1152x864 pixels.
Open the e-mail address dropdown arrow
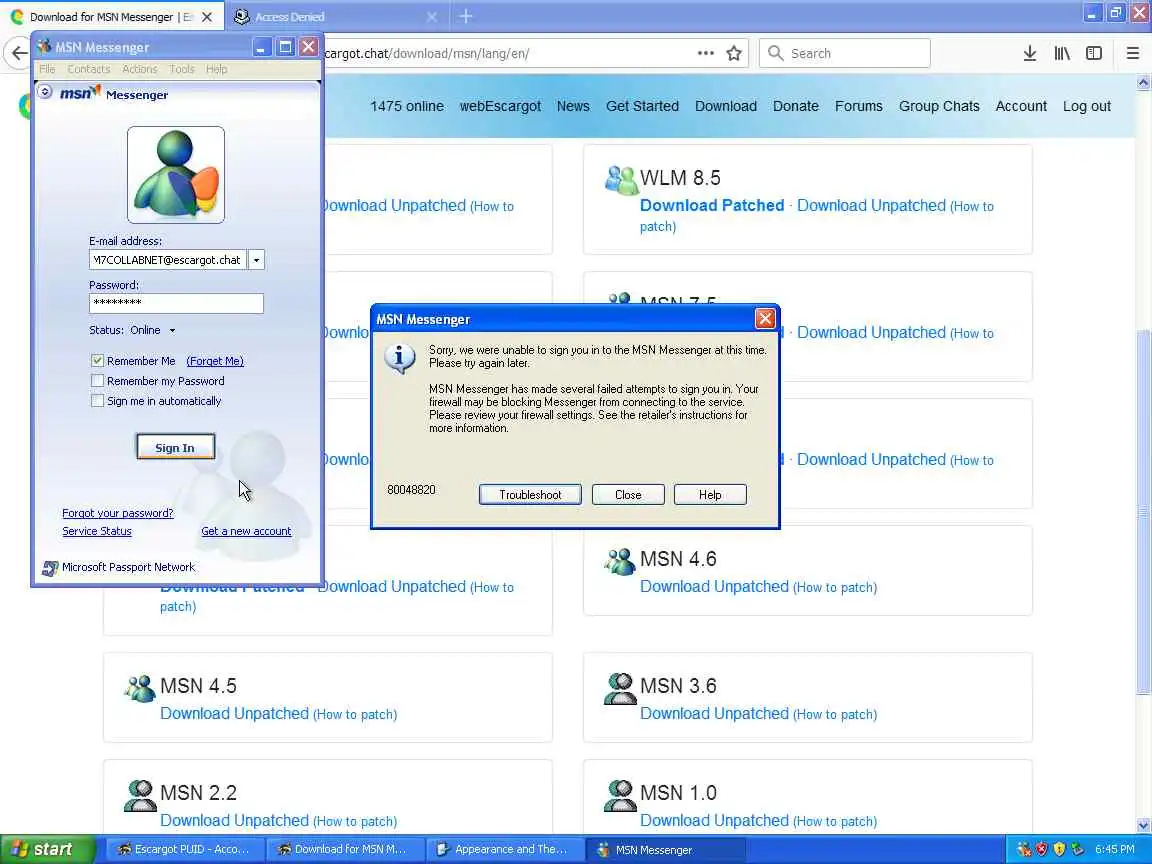[256, 260]
